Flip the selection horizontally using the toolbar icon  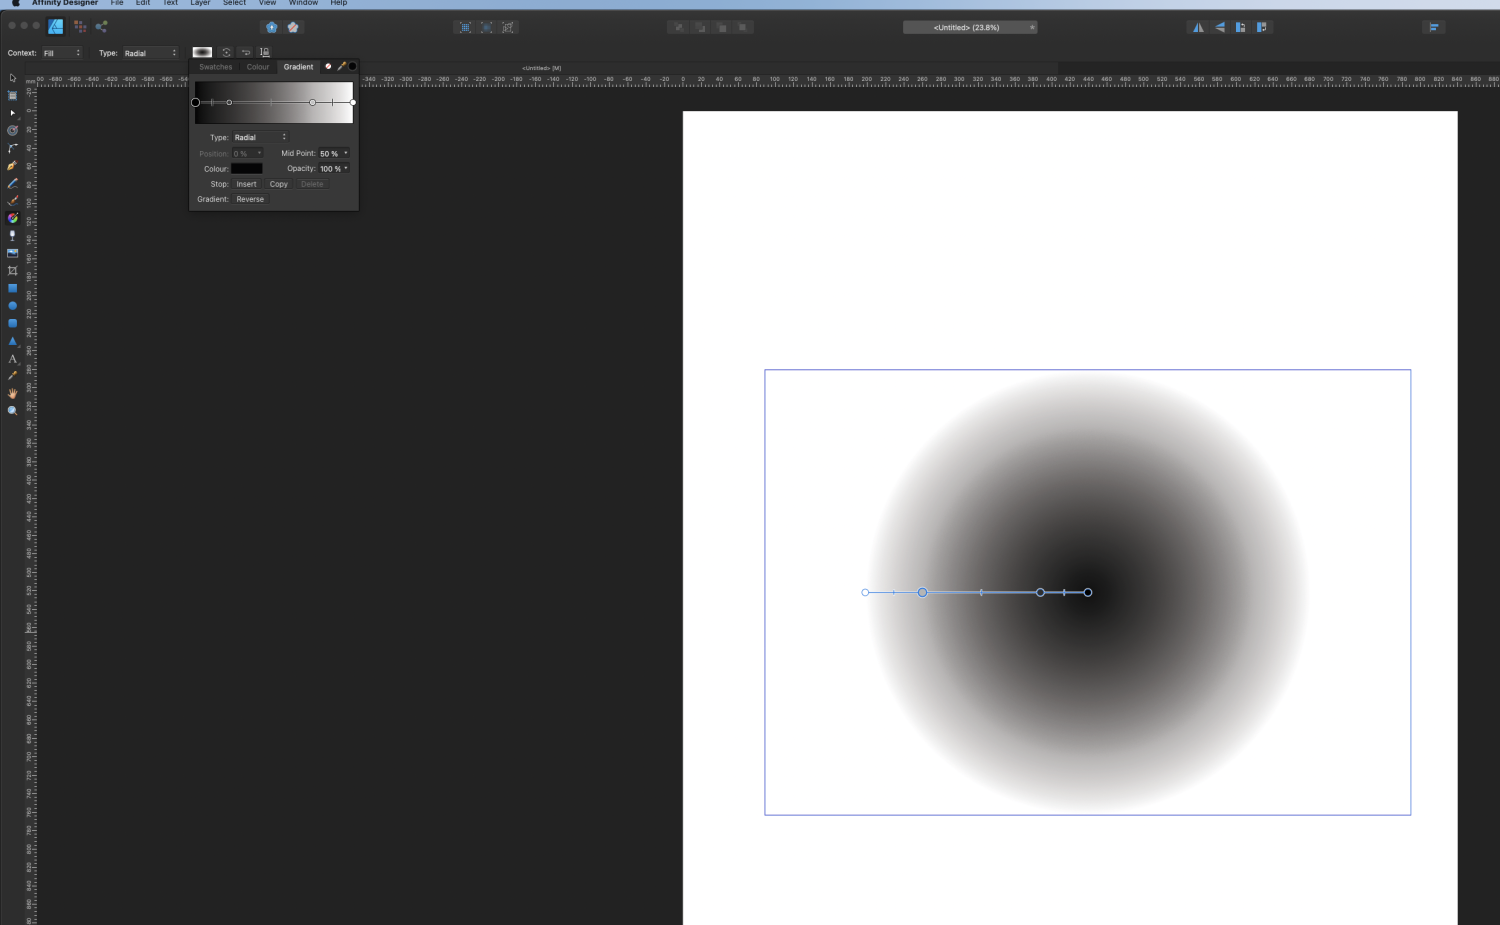point(1199,27)
